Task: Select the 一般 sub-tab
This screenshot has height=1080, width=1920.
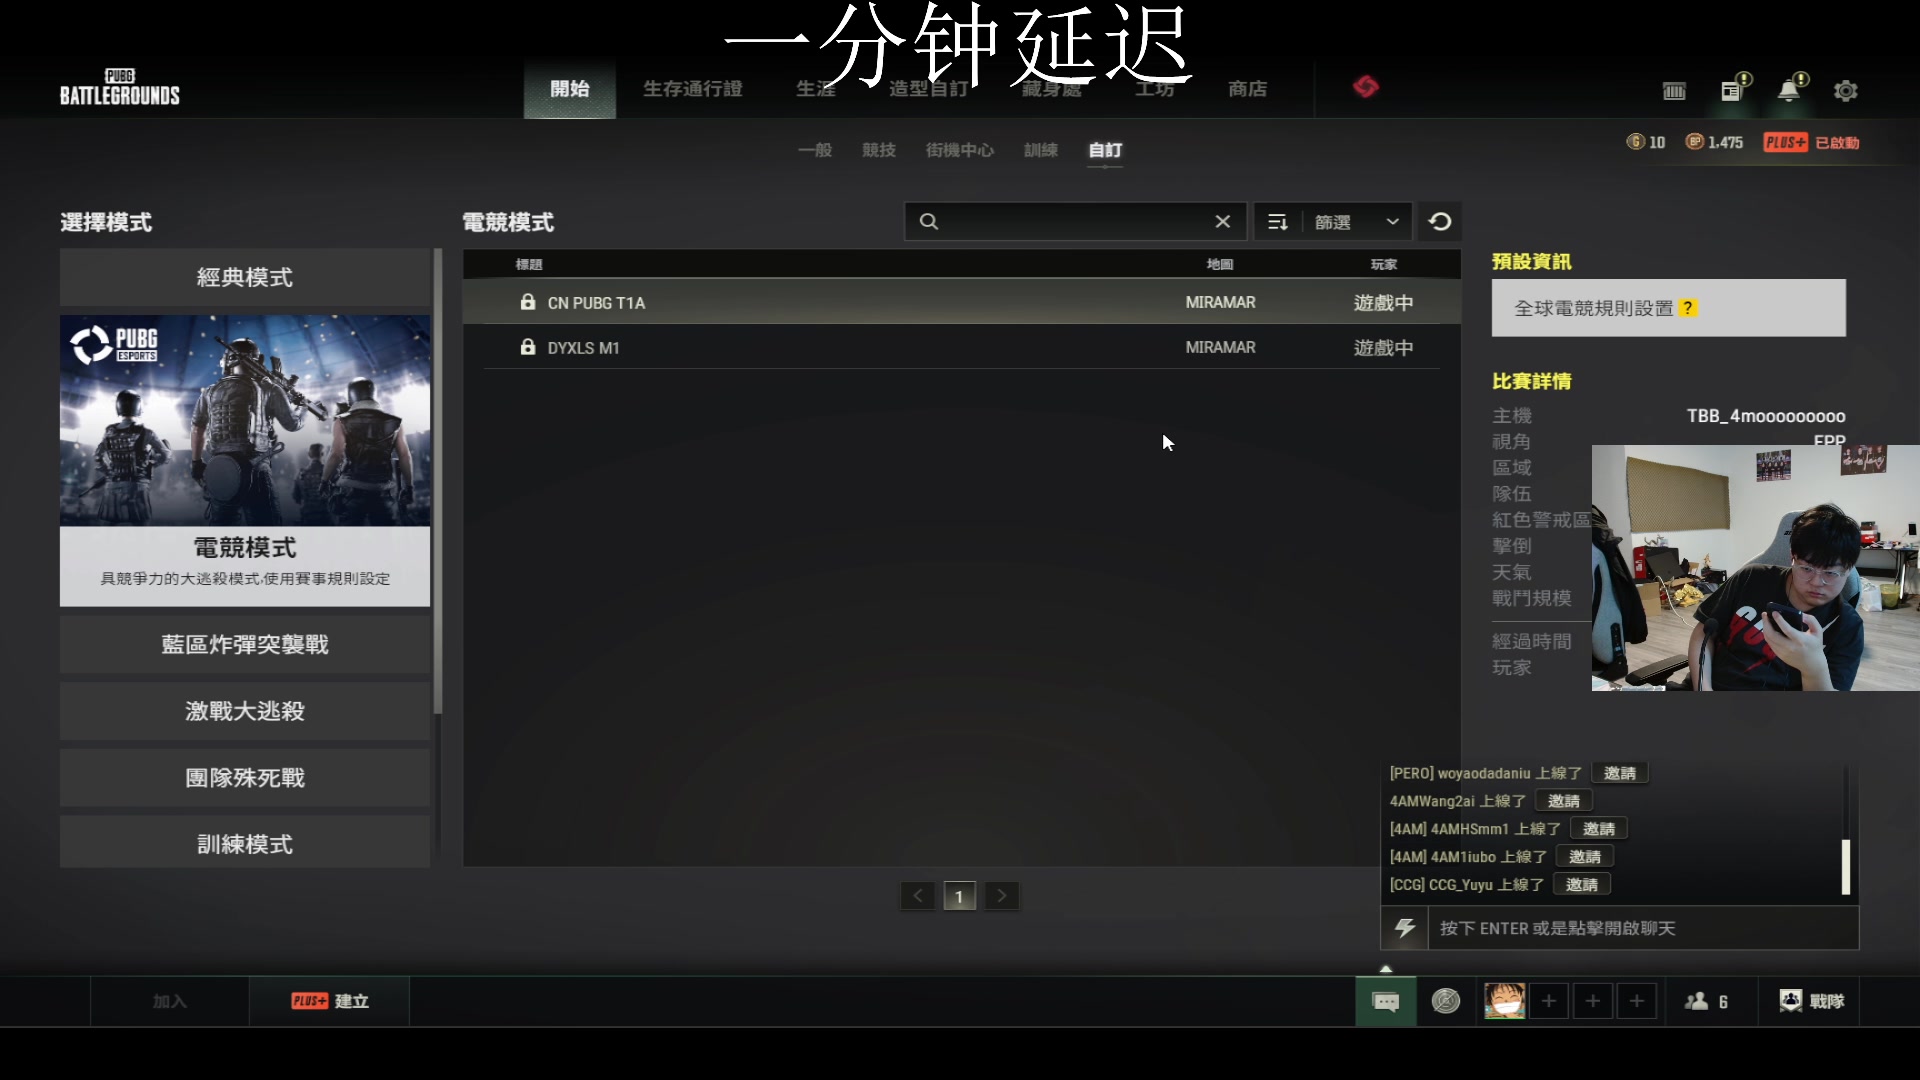Action: tap(815, 150)
